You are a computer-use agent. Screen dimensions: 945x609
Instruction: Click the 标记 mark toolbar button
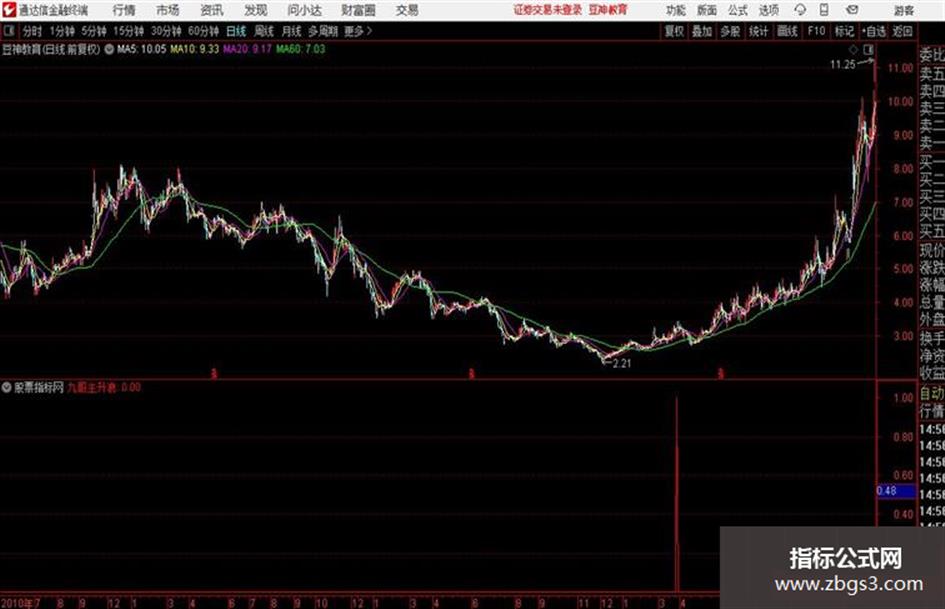pyautogui.click(x=844, y=31)
